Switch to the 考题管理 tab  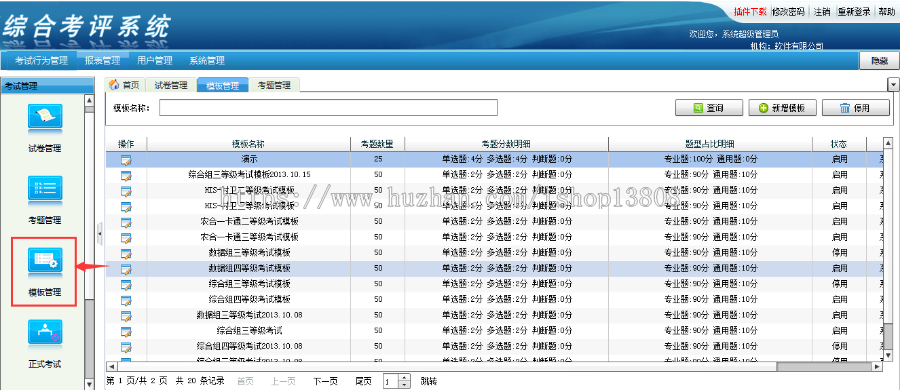coord(274,85)
